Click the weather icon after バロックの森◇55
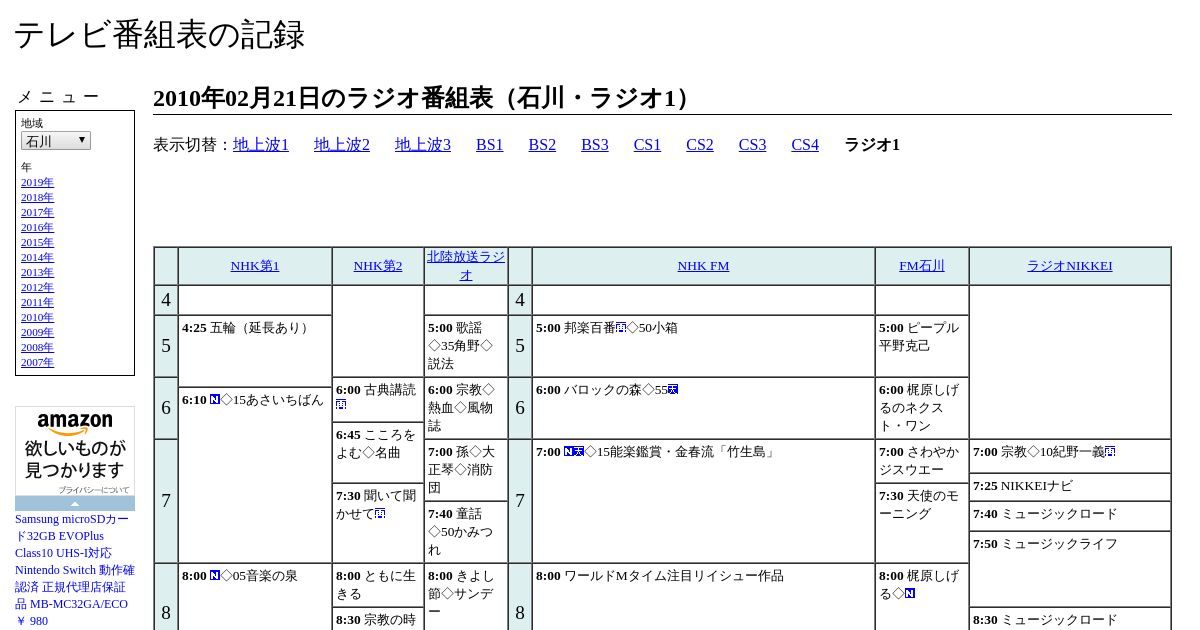Screen dimensions: 1200x630 click(673, 389)
